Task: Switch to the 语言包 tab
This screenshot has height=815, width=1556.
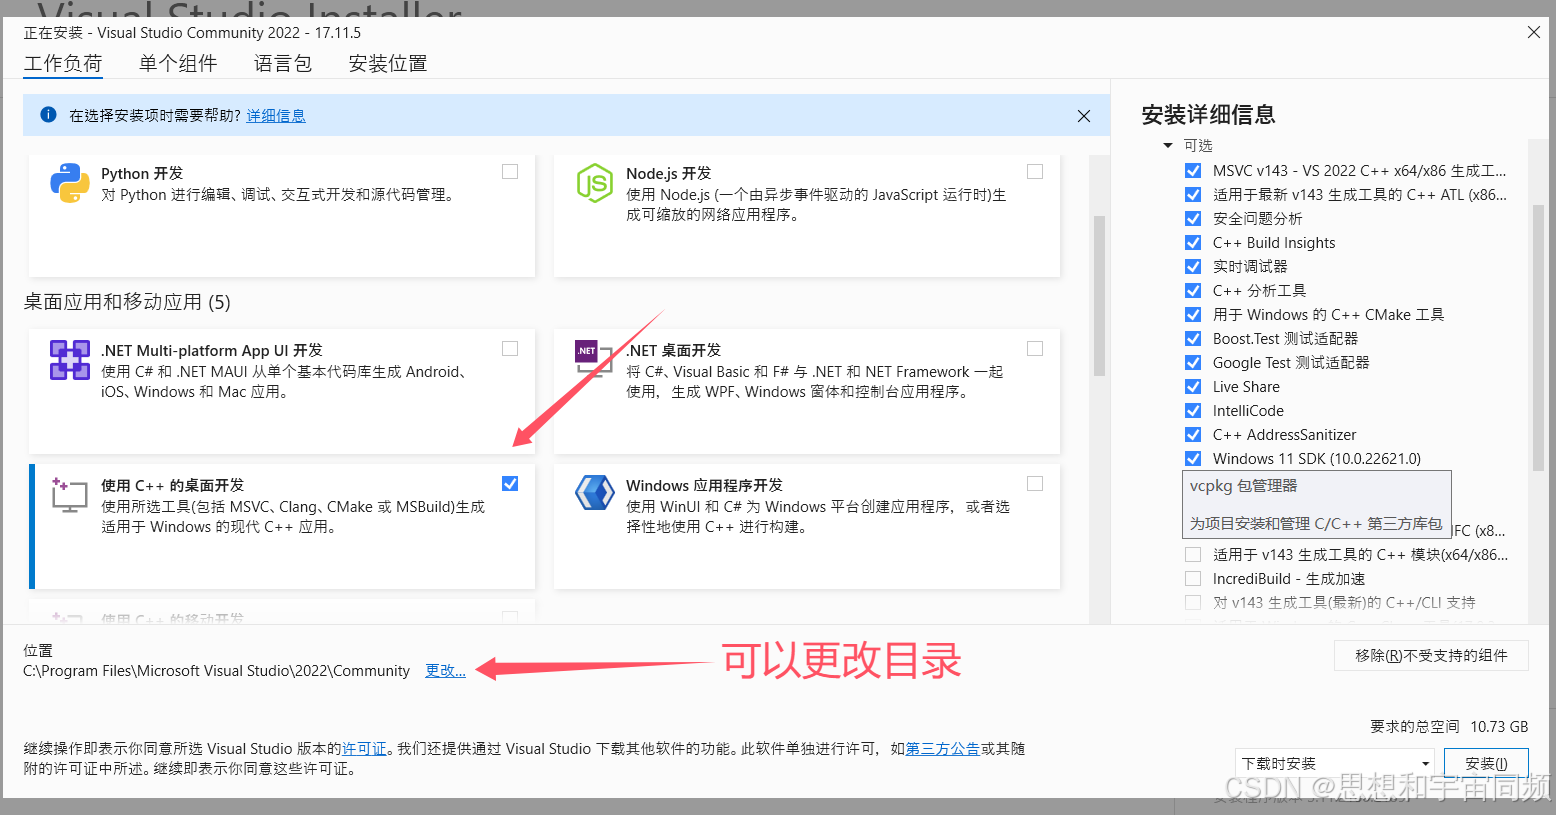Action: click(x=283, y=63)
